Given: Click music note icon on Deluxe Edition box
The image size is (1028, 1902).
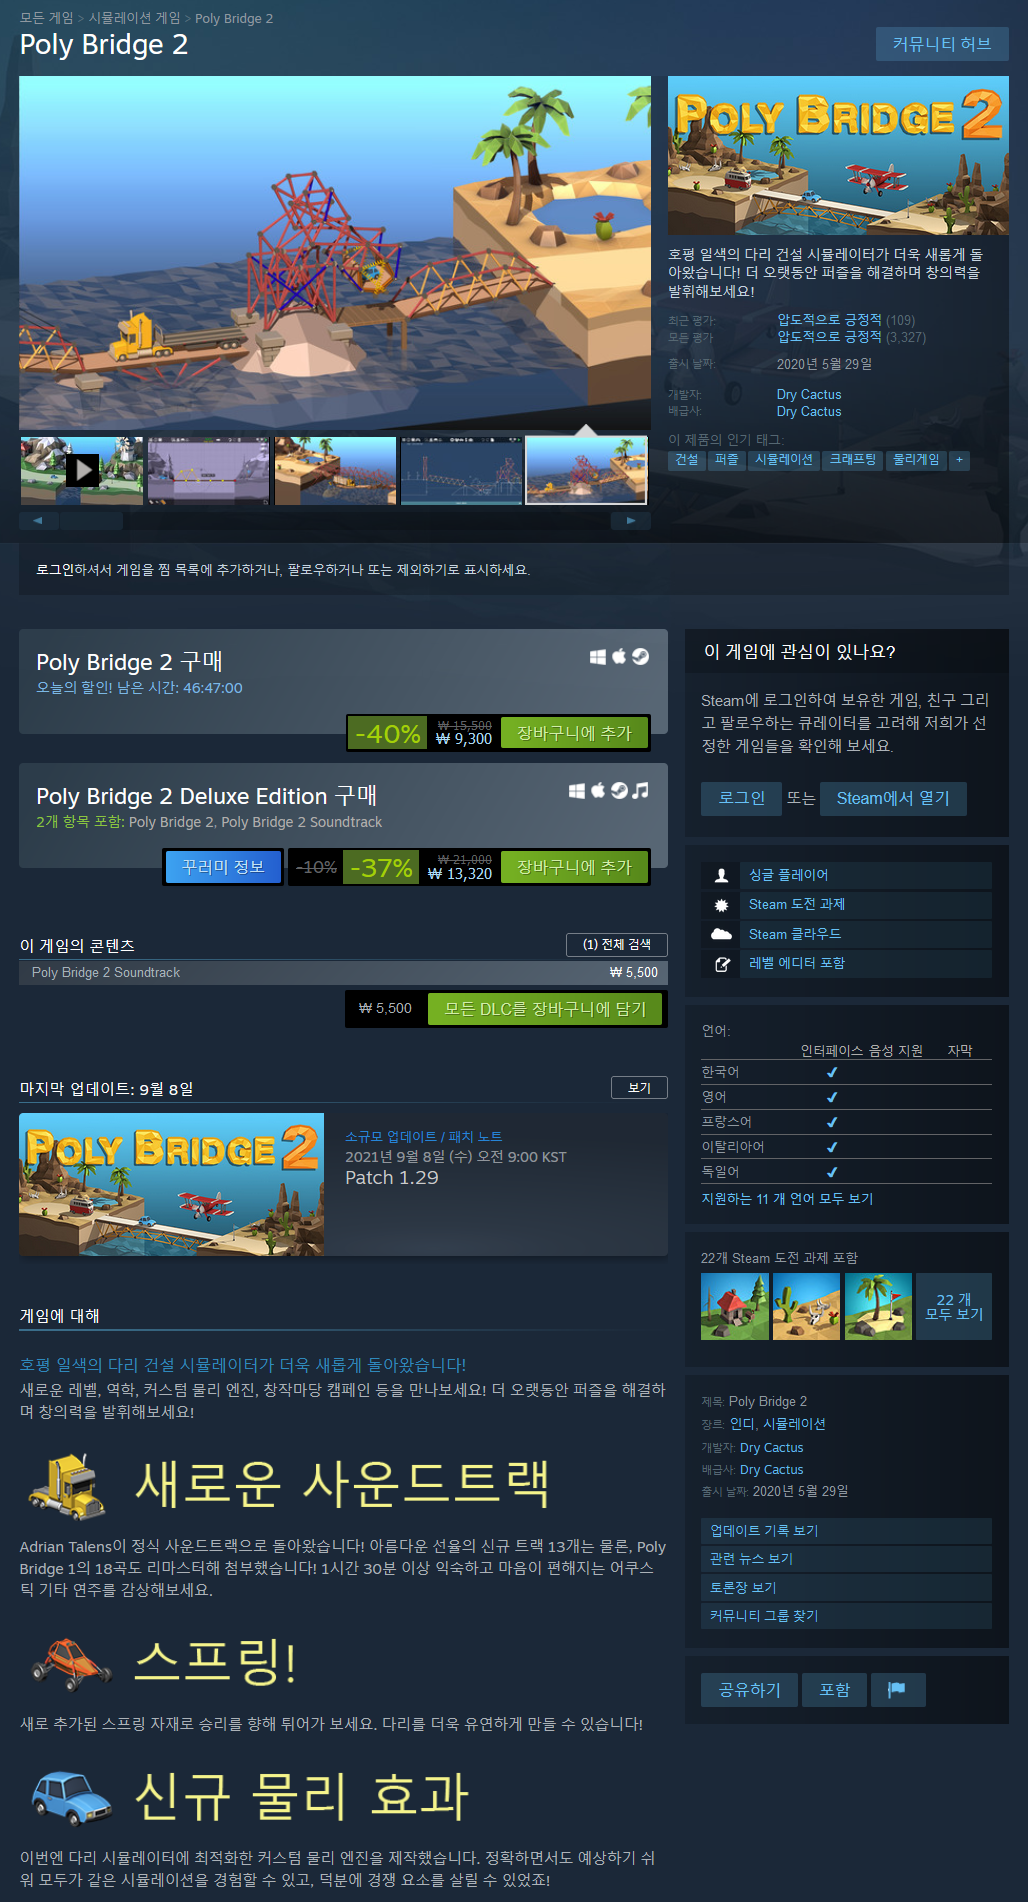Looking at the screenshot, I should point(641,791).
